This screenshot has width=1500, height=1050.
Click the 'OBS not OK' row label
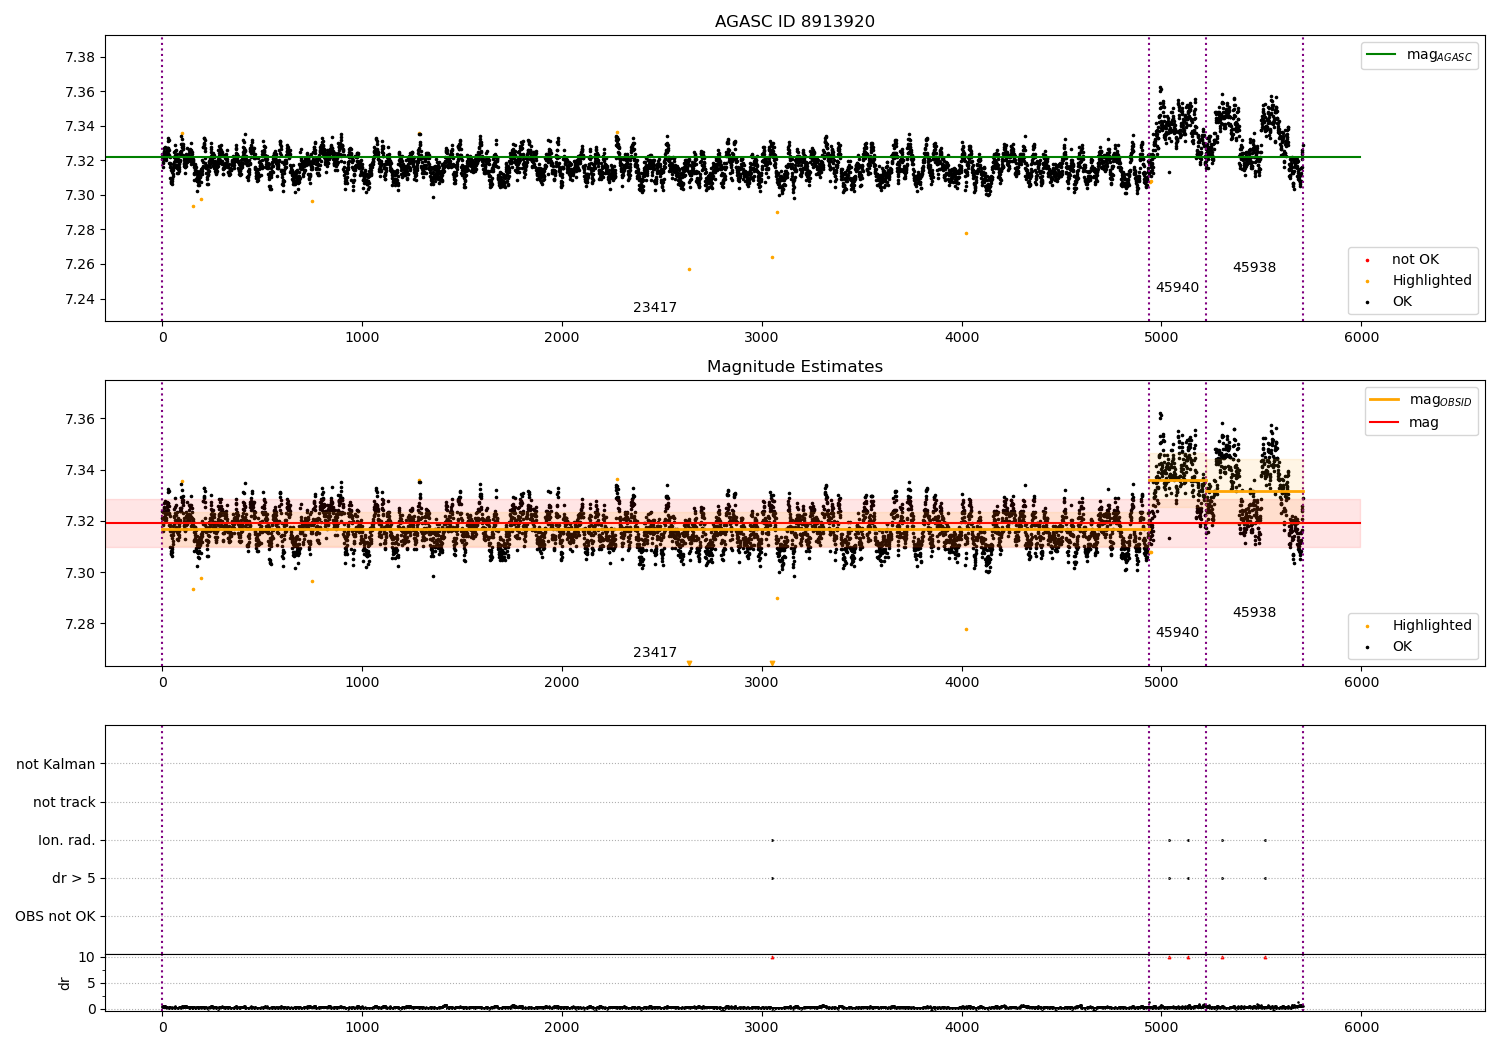(55, 917)
